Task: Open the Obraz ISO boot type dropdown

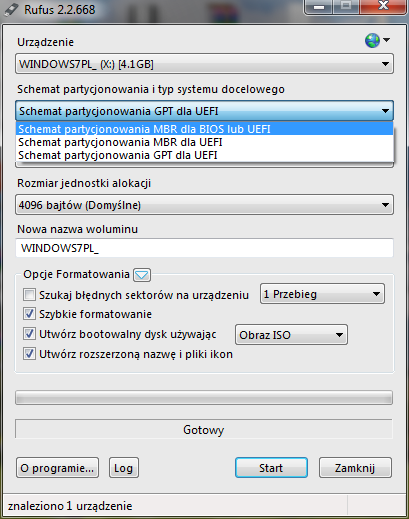Action: click(x=292, y=335)
